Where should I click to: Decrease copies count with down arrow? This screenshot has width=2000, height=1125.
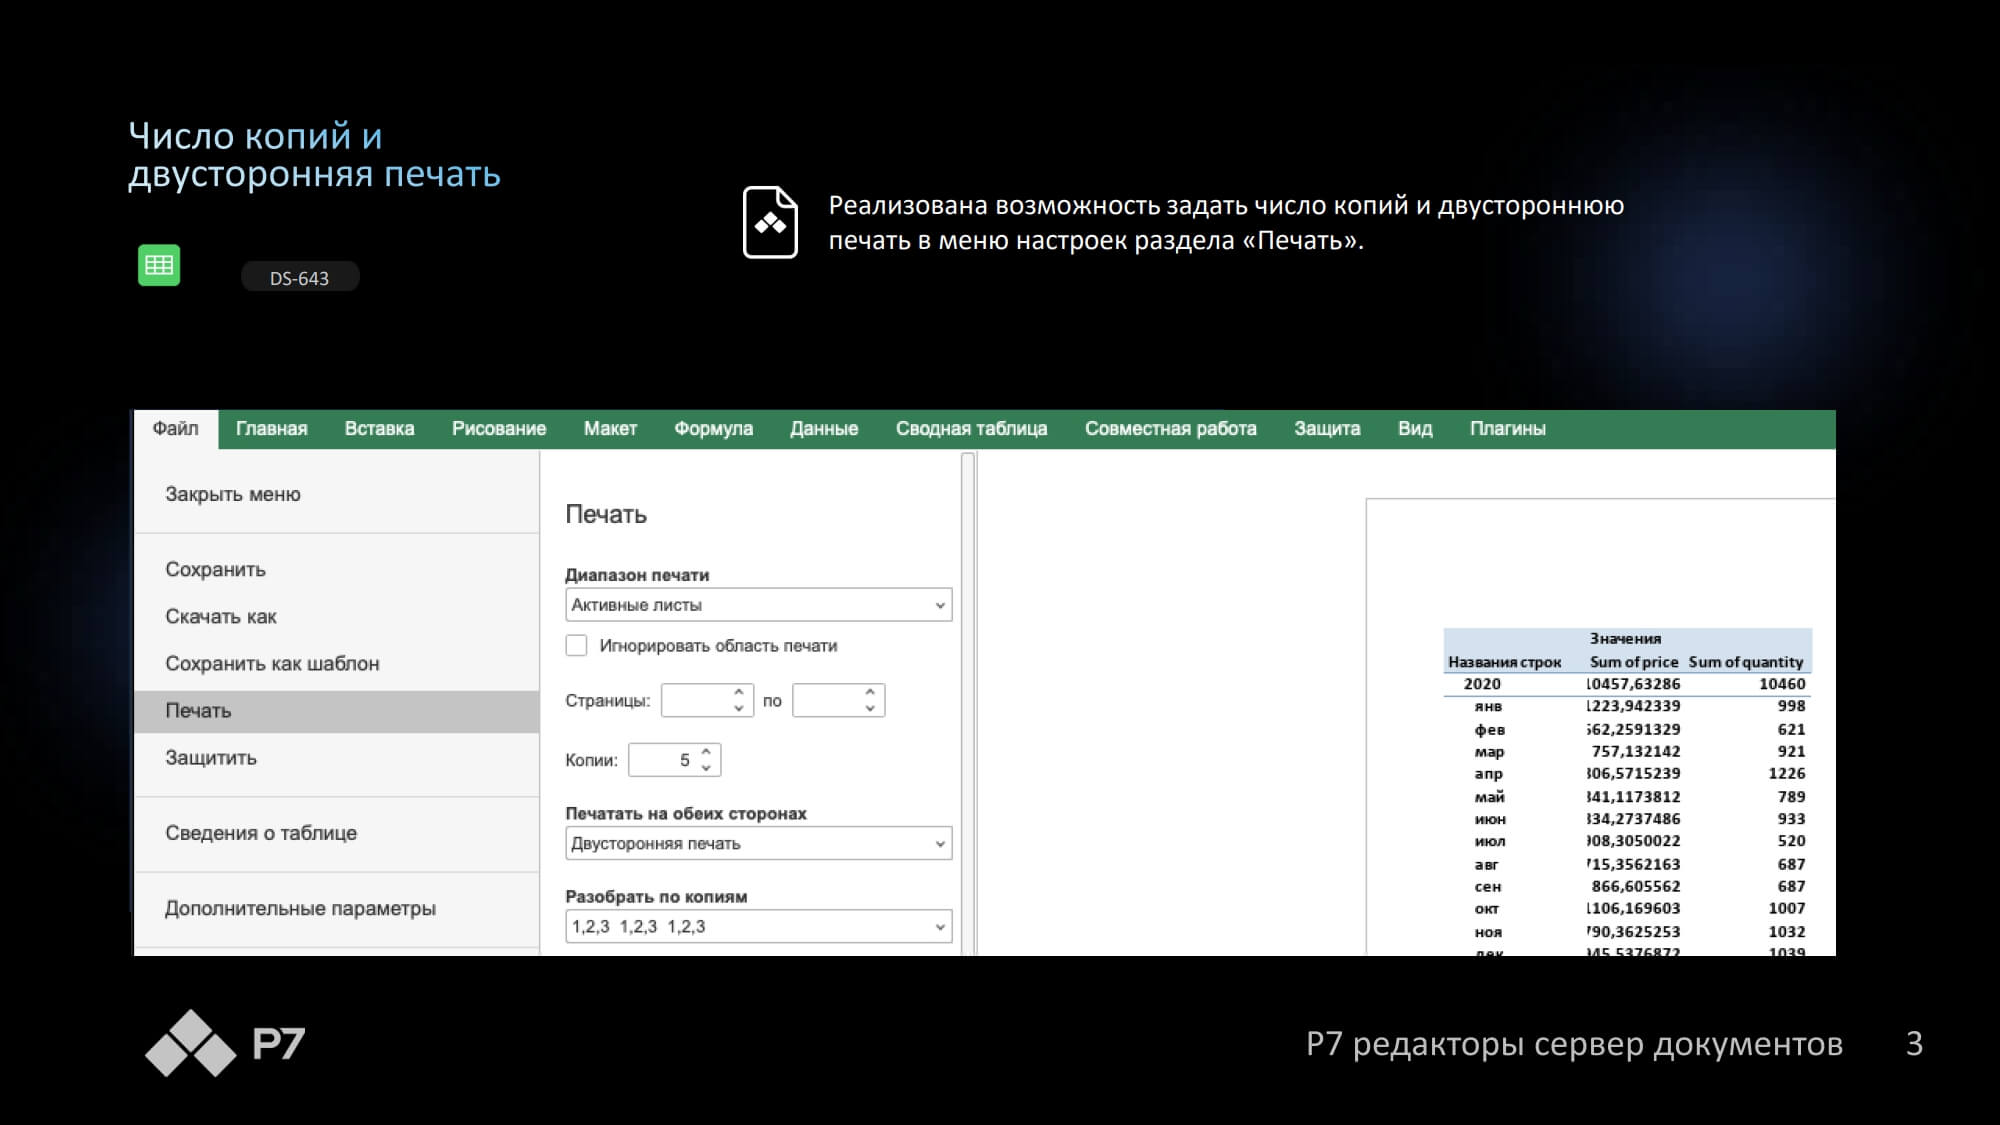(706, 768)
